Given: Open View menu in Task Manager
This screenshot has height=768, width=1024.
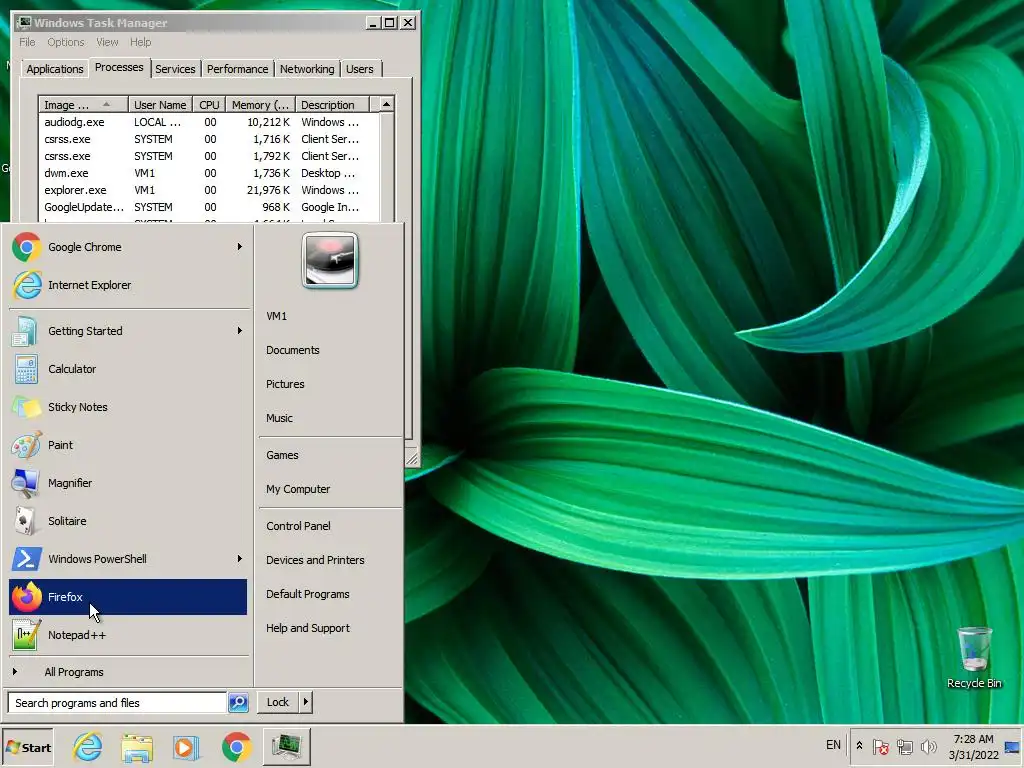Looking at the screenshot, I should 107,42.
